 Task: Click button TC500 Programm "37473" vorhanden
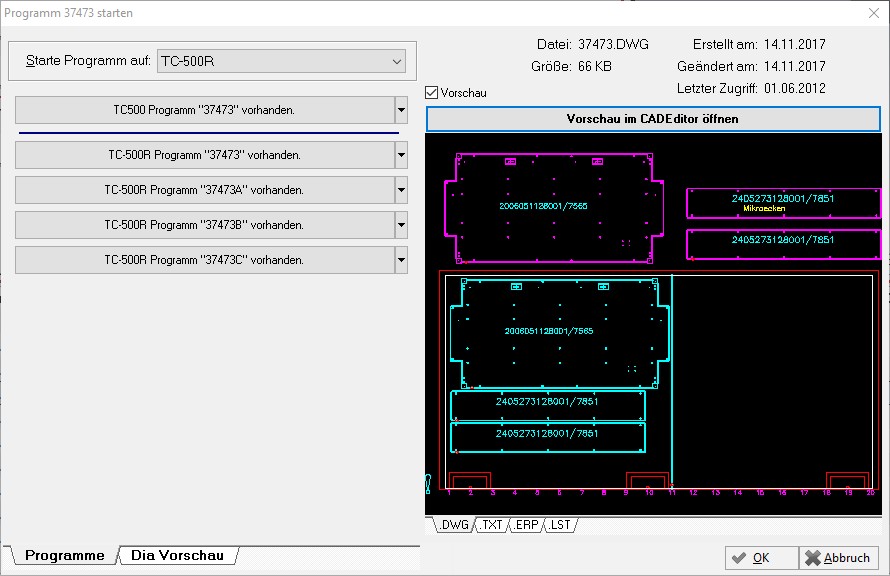205,110
